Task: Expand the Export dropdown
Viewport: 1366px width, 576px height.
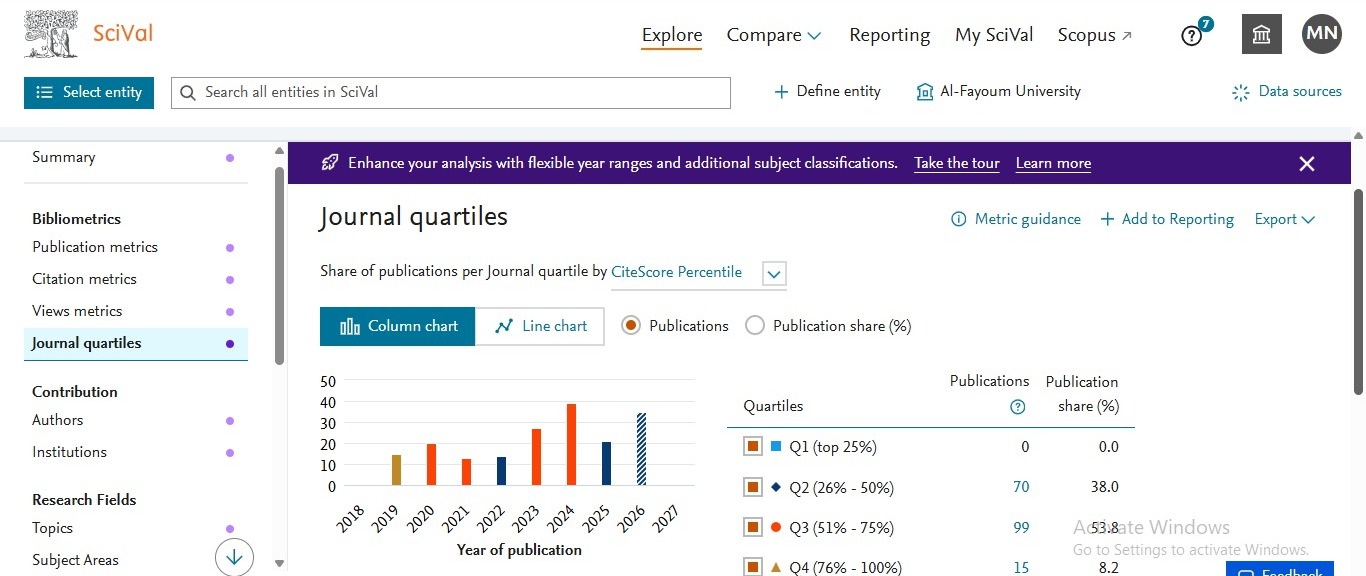Action: (1285, 219)
